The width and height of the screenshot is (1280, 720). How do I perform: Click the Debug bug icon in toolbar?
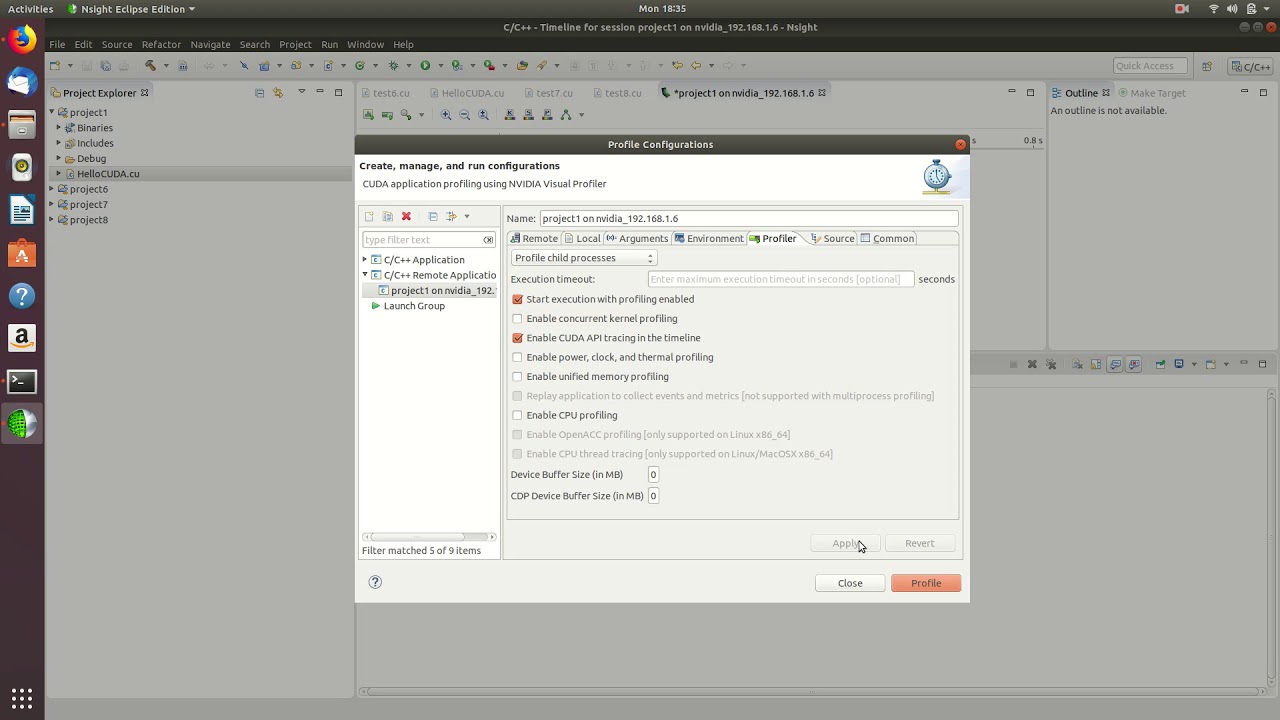(393, 66)
